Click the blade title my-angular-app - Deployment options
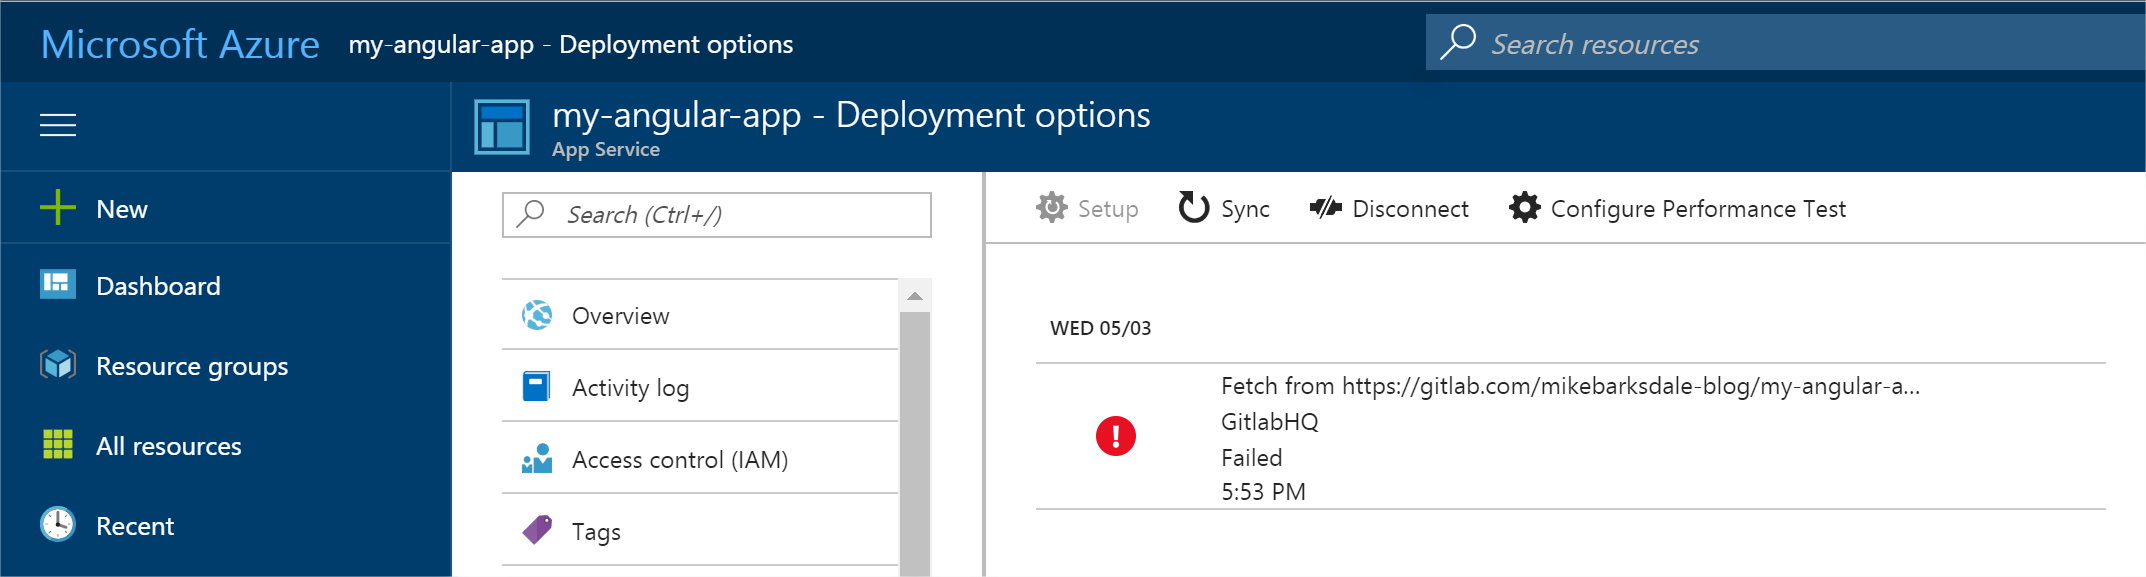2146x577 pixels. coord(851,116)
